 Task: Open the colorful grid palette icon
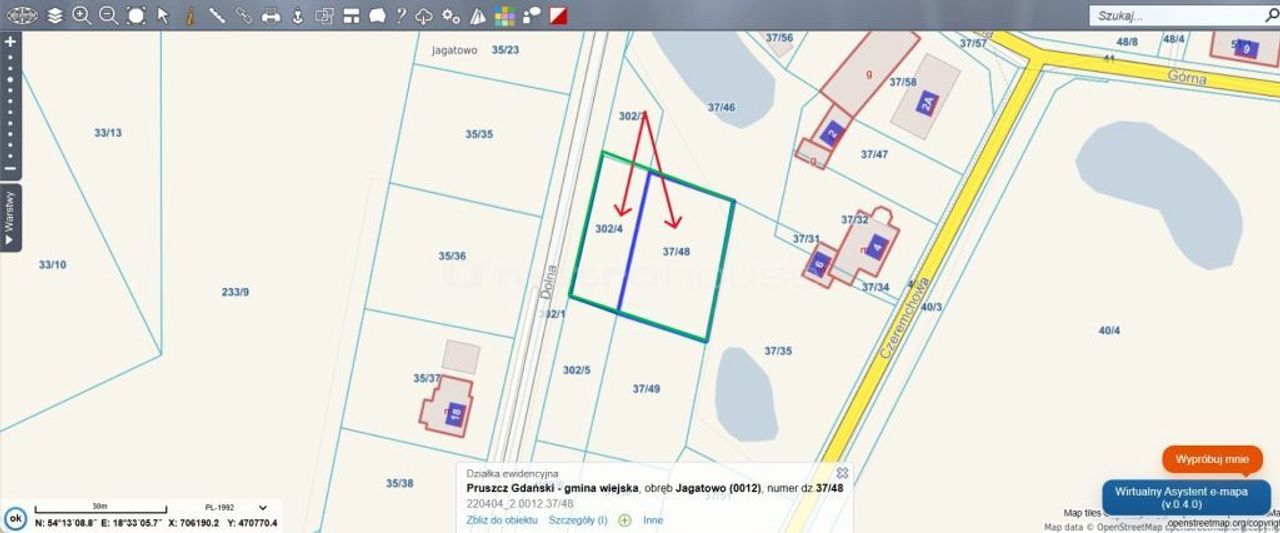click(505, 15)
